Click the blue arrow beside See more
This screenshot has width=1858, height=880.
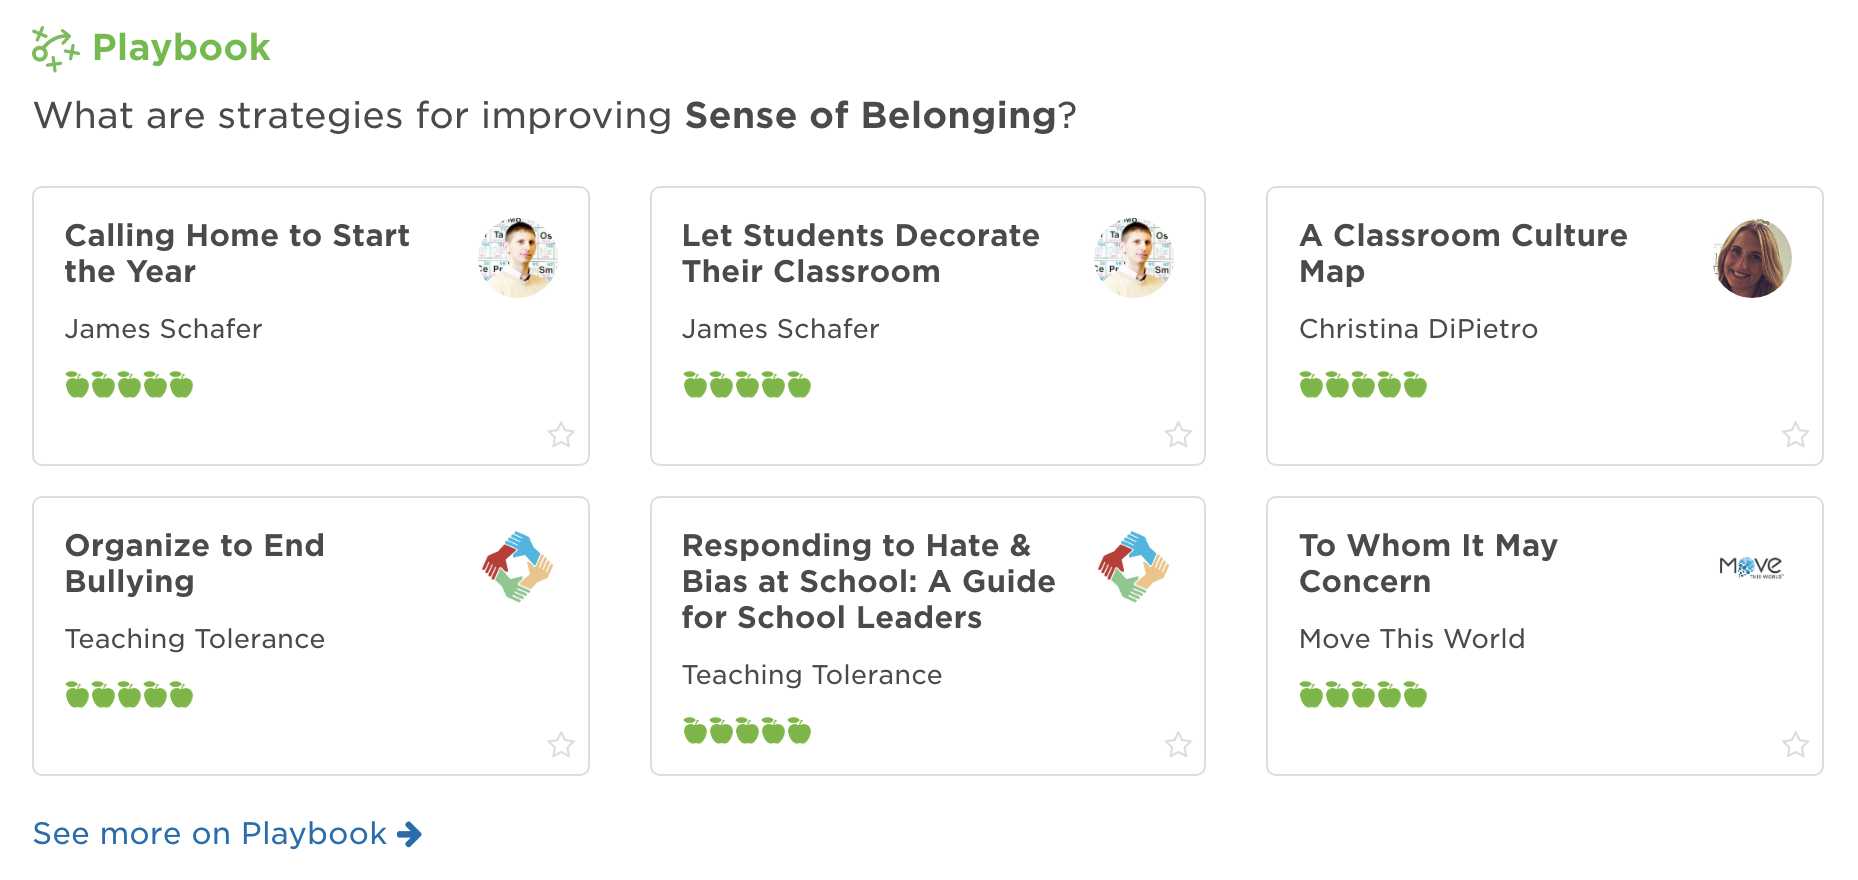pyautogui.click(x=410, y=834)
